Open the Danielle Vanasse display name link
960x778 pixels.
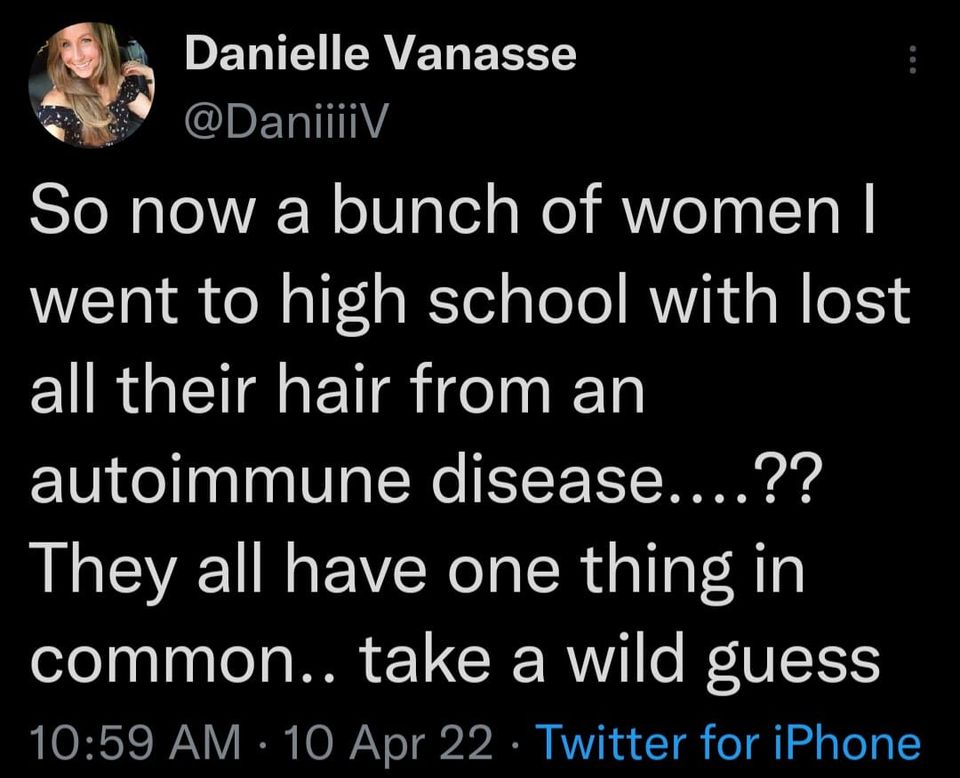381,53
